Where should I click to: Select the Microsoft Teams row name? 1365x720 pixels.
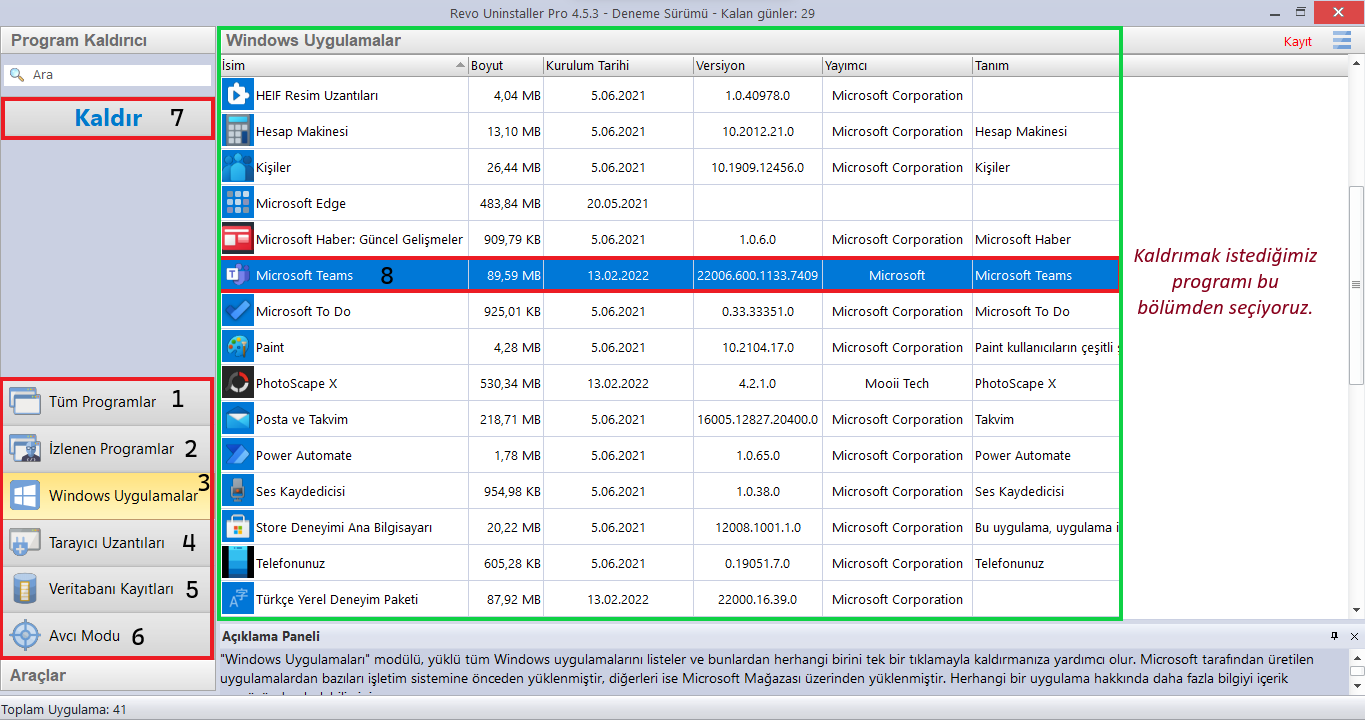click(305, 275)
